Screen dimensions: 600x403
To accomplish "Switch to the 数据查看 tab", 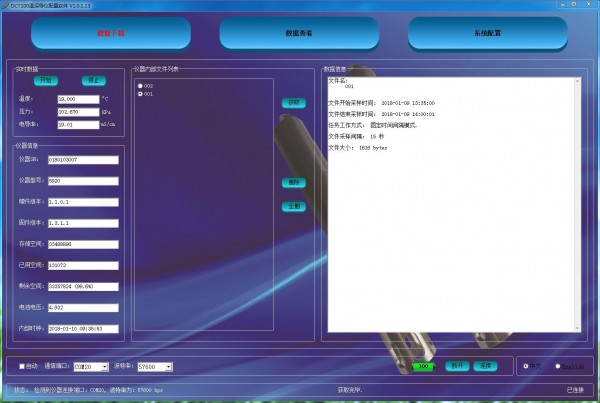I will [299, 33].
